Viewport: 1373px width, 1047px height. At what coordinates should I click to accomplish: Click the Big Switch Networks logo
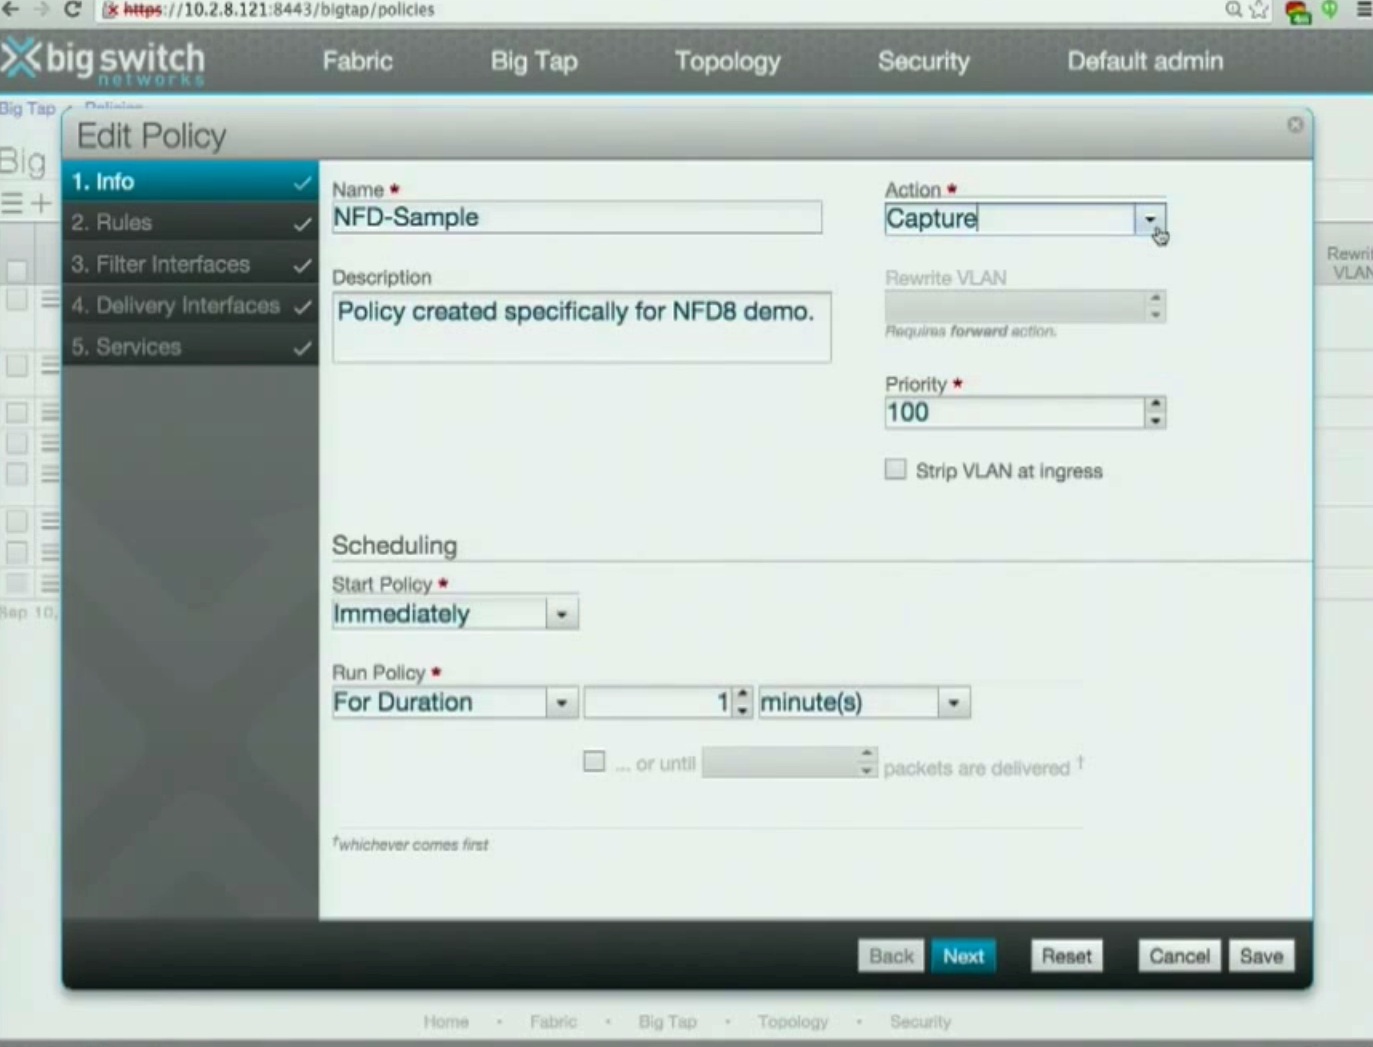click(103, 62)
